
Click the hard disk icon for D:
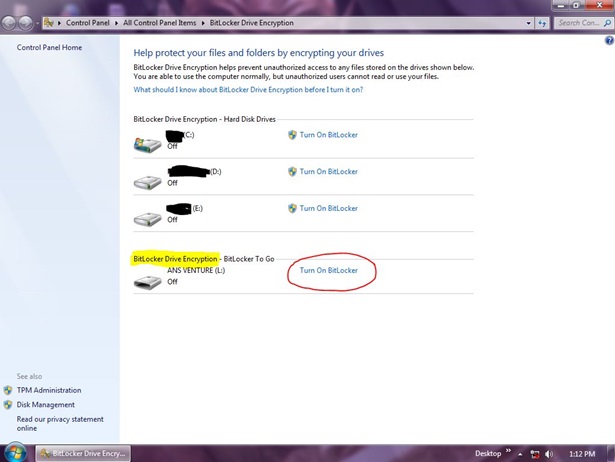click(147, 182)
